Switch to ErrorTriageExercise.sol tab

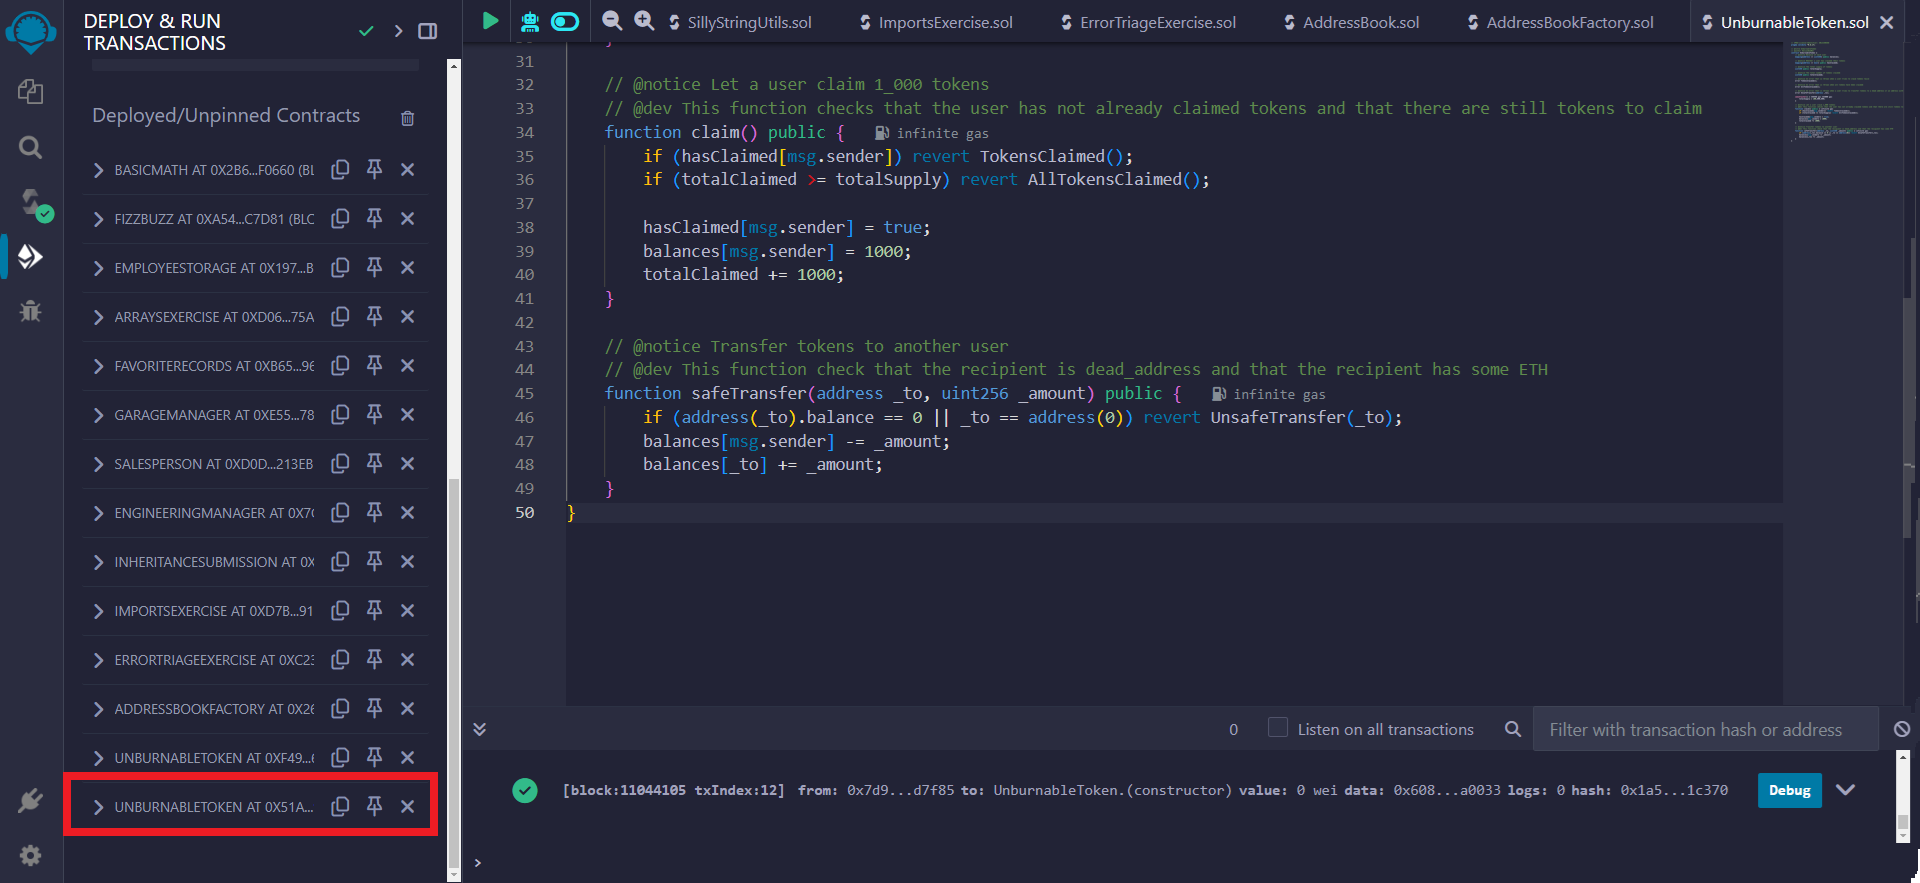[x=1147, y=22]
